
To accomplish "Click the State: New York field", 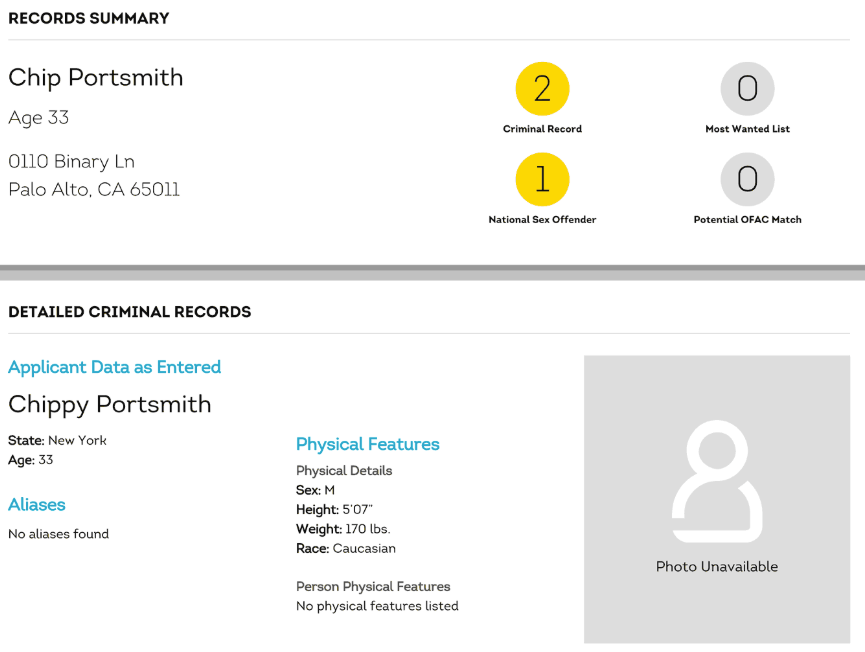I will coord(57,440).
